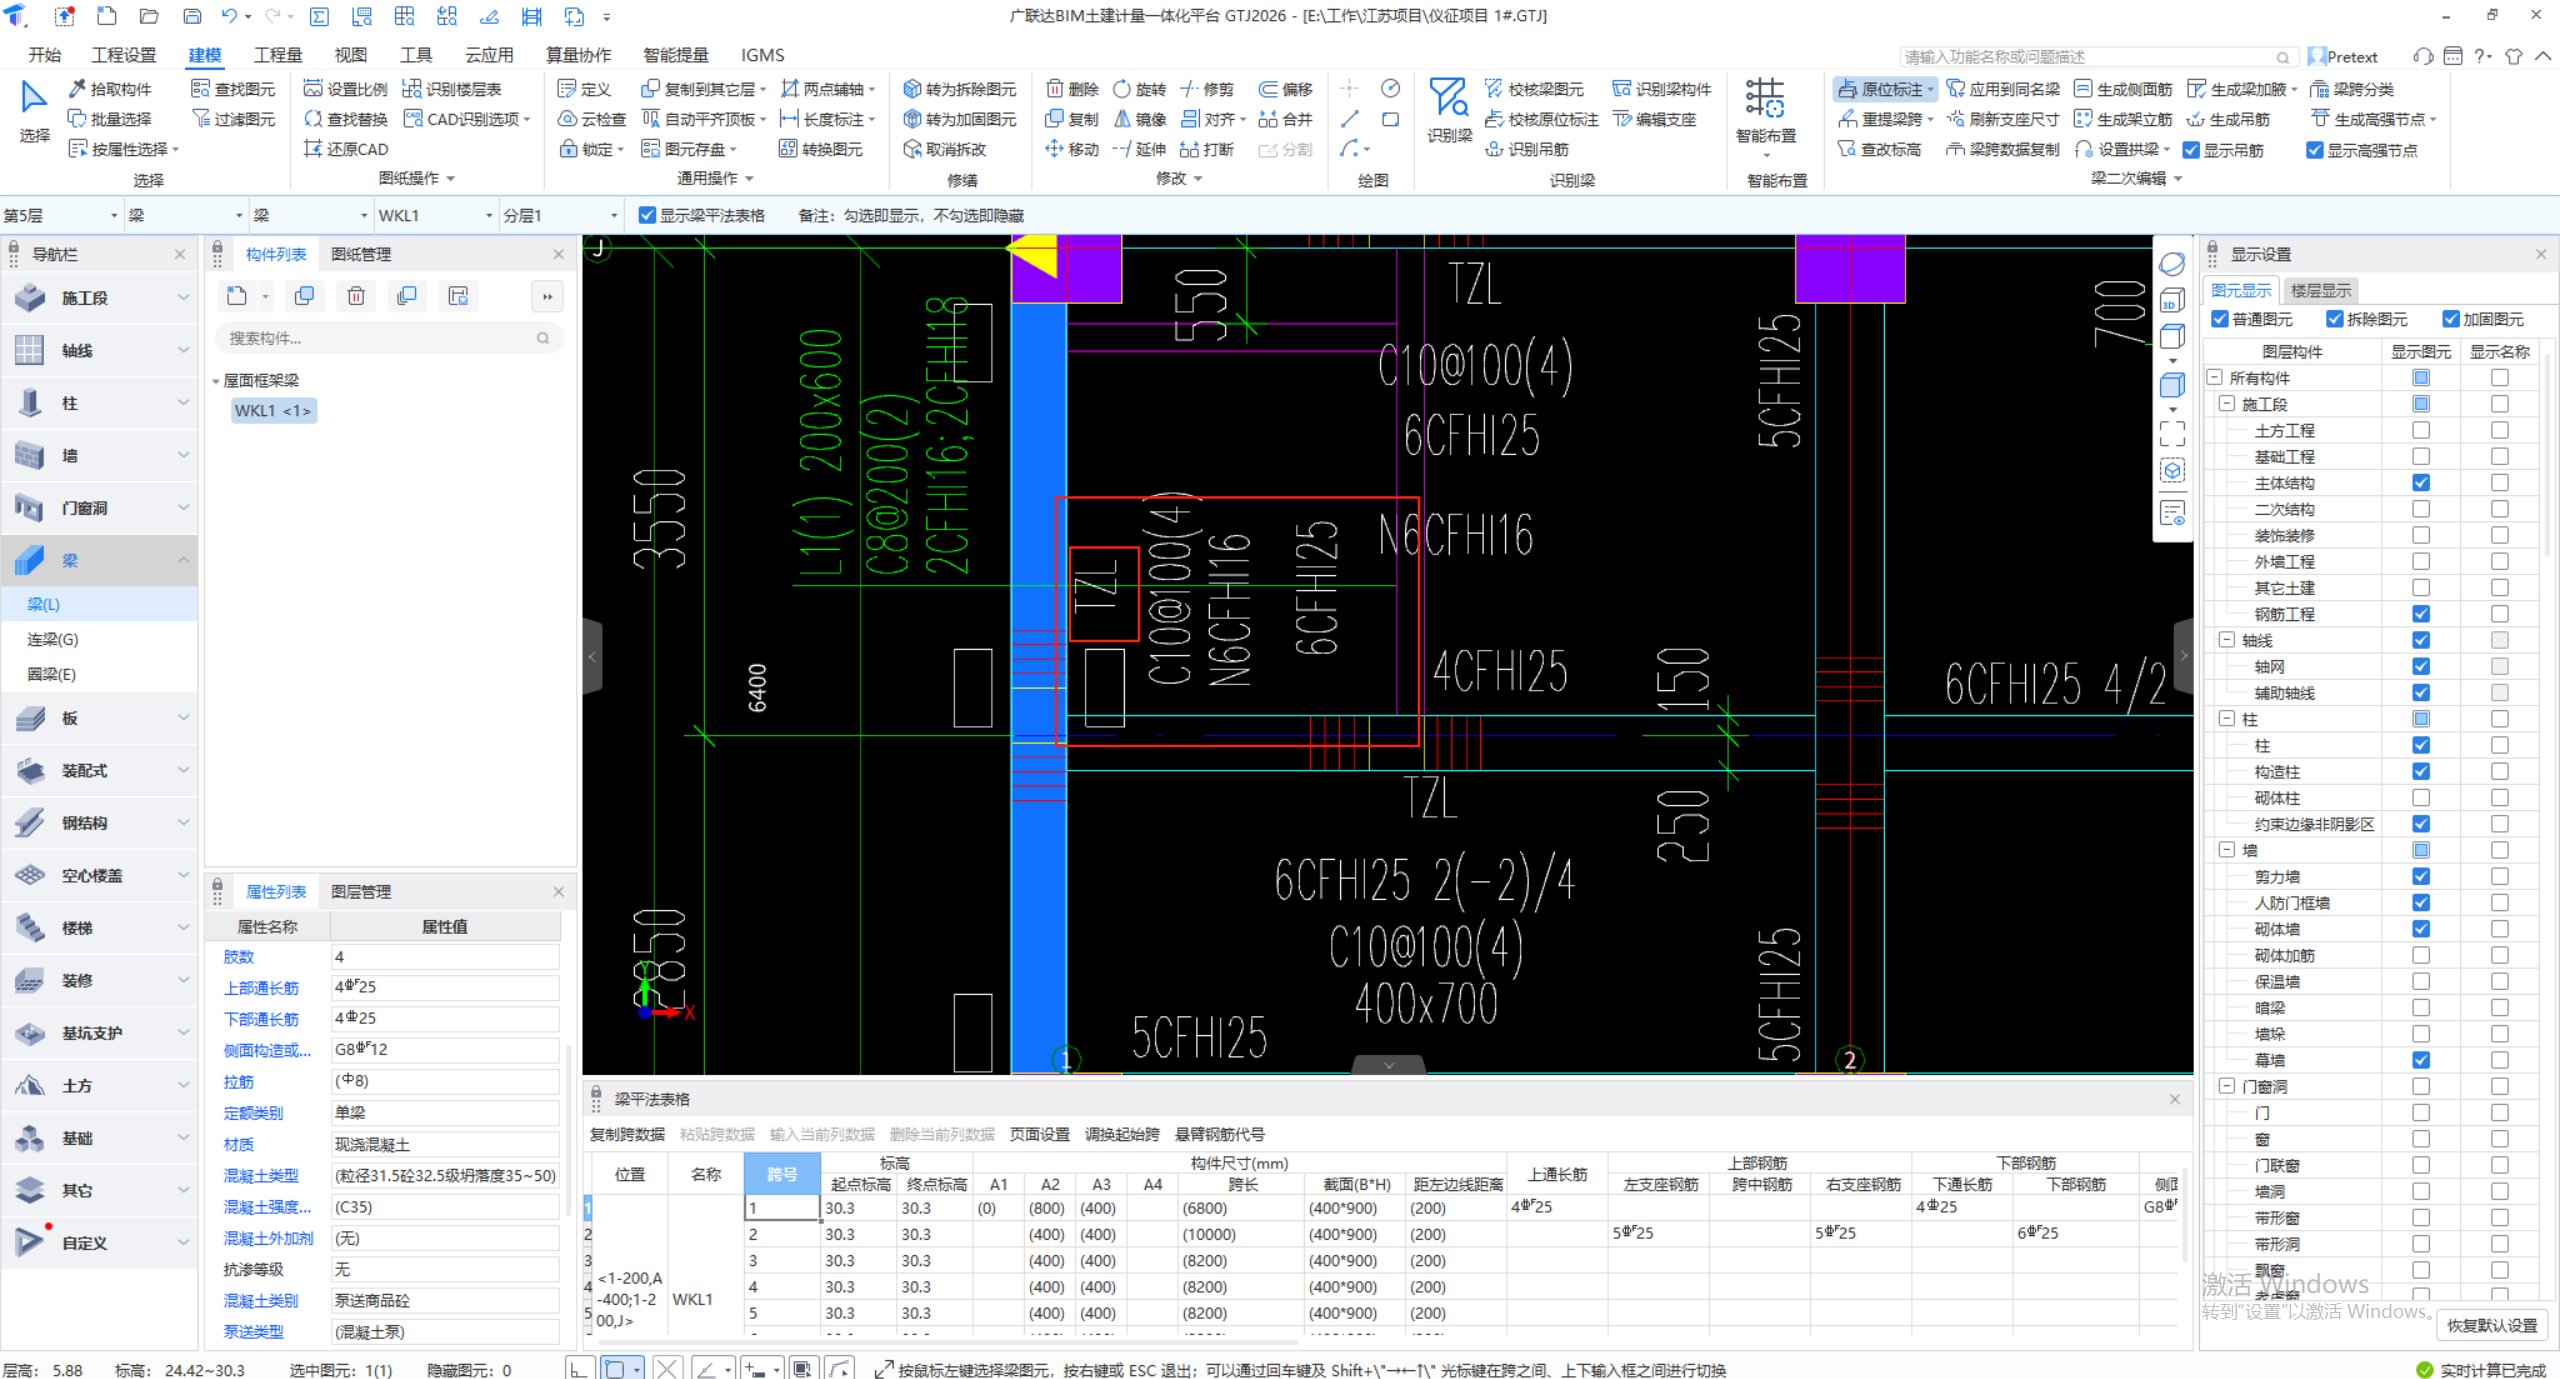This screenshot has height=1379, width=2560.
Task: Select the 镜像 mirror tool
Action: click(x=1140, y=119)
